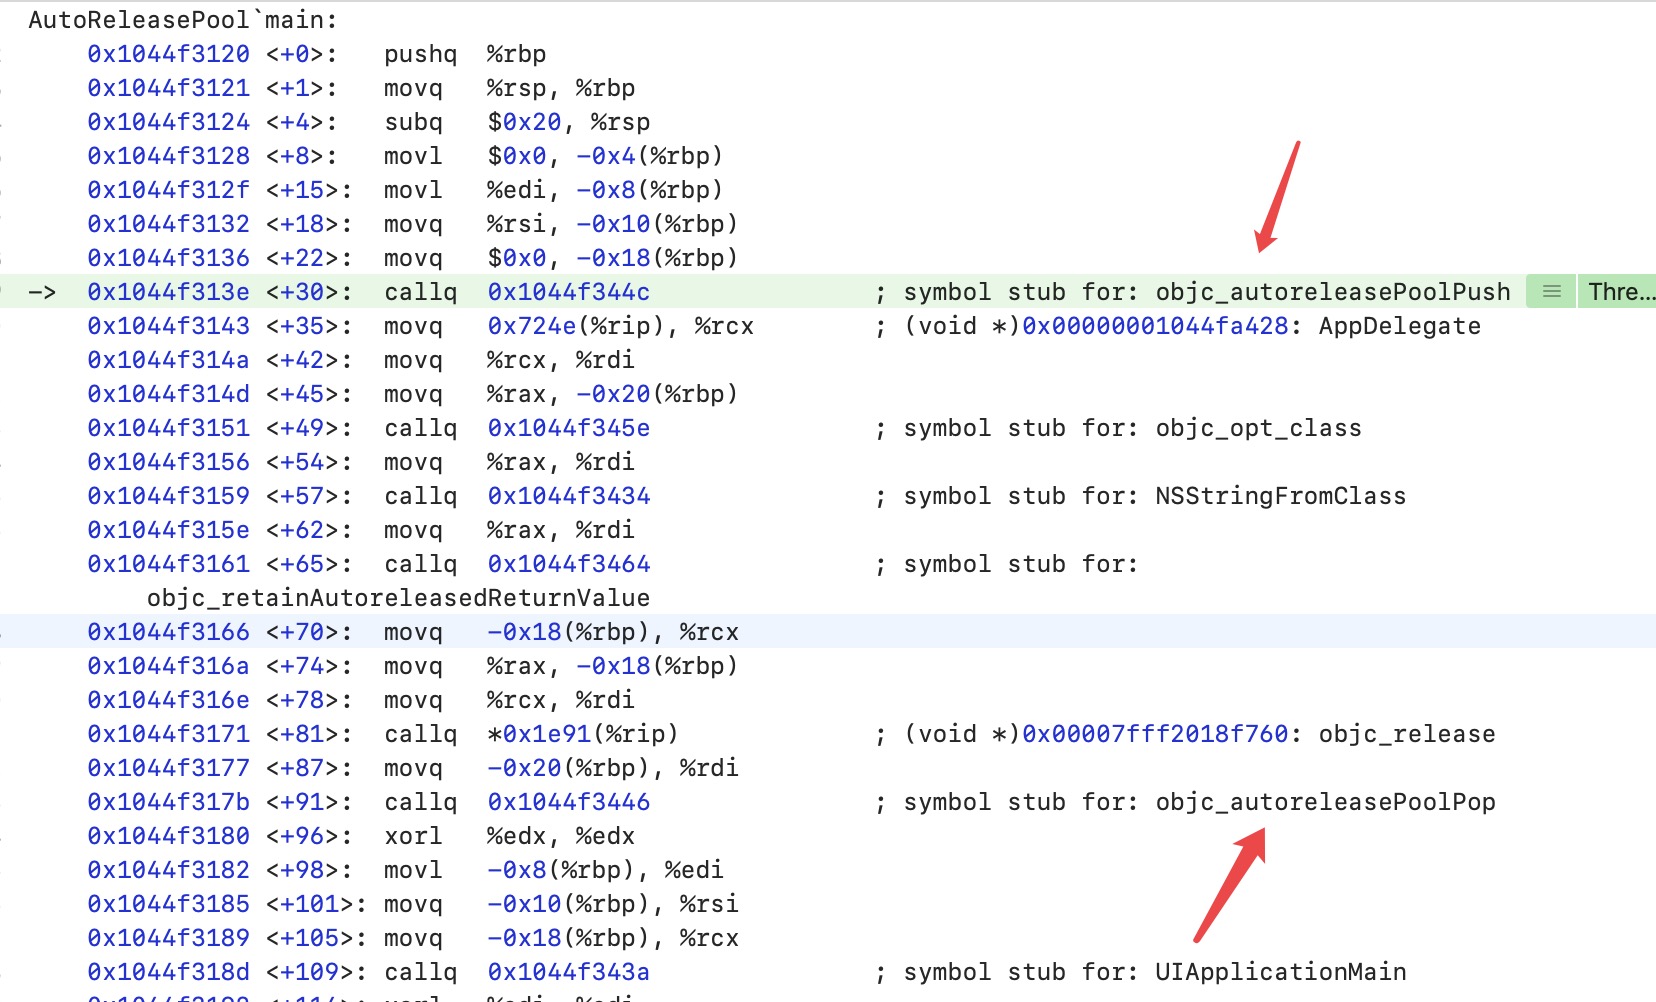Screen dimensions: 1656x1002
Task: Click the green 'Thre...' thread badge
Action: [x=1617, y=291]
